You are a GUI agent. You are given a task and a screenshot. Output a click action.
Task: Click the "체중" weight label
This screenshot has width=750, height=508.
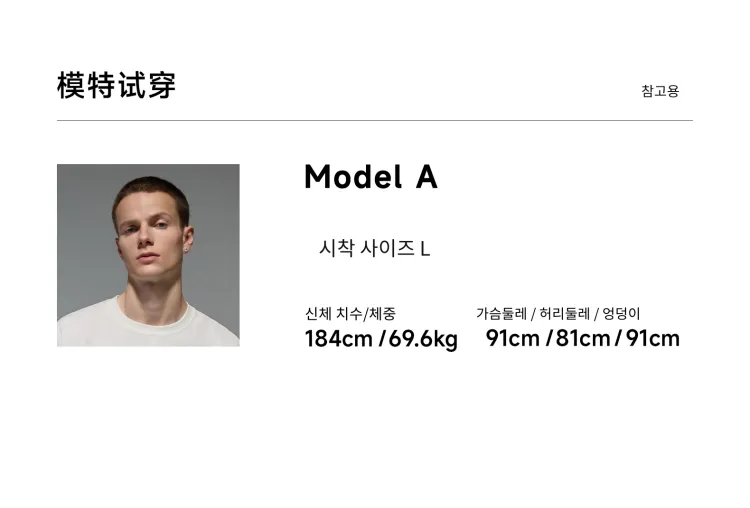pos(382,314)
